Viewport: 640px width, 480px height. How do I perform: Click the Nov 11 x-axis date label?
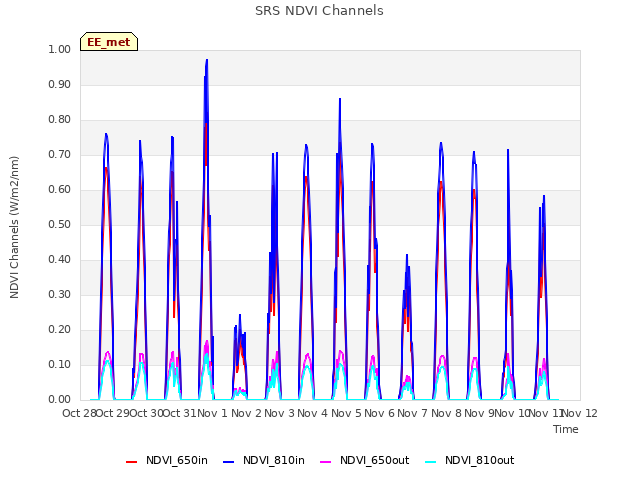[546, 413]
